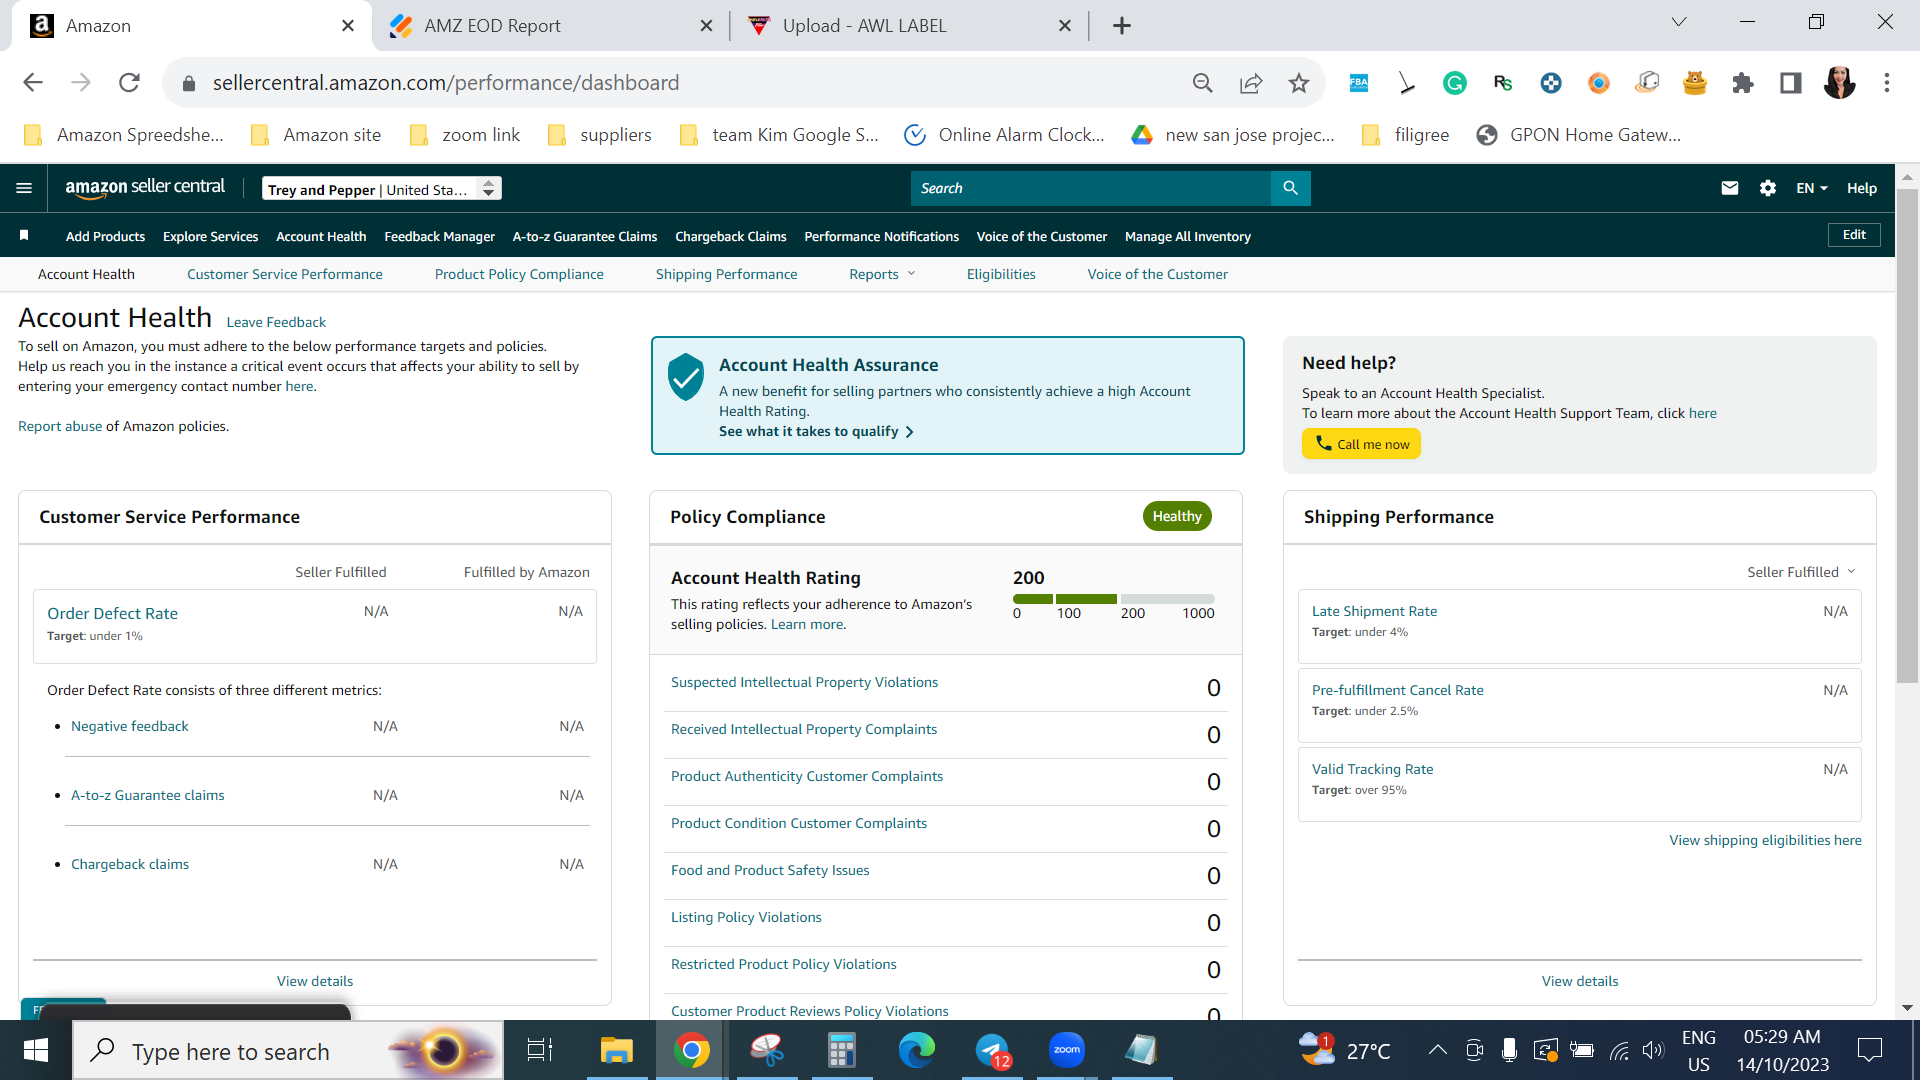
Task: Show hidden system tray icons
Action: tap(1437, 1050)
